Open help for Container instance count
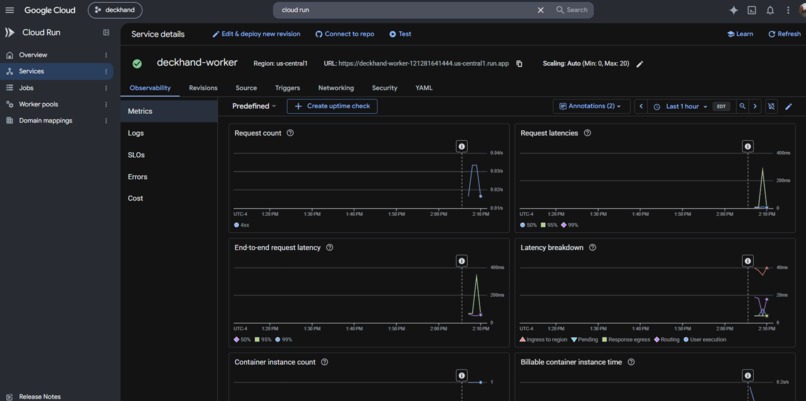Image resolution: width=806 pixels, height=401 pixels. 324,362
